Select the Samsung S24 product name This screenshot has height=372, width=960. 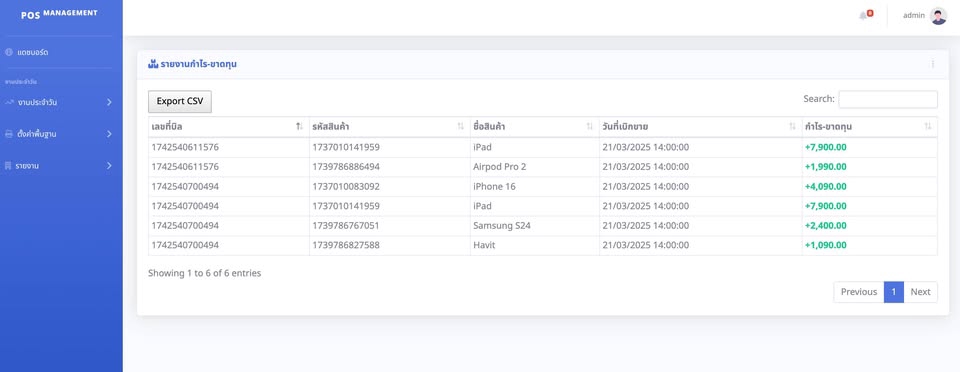(x=501, y=225)
